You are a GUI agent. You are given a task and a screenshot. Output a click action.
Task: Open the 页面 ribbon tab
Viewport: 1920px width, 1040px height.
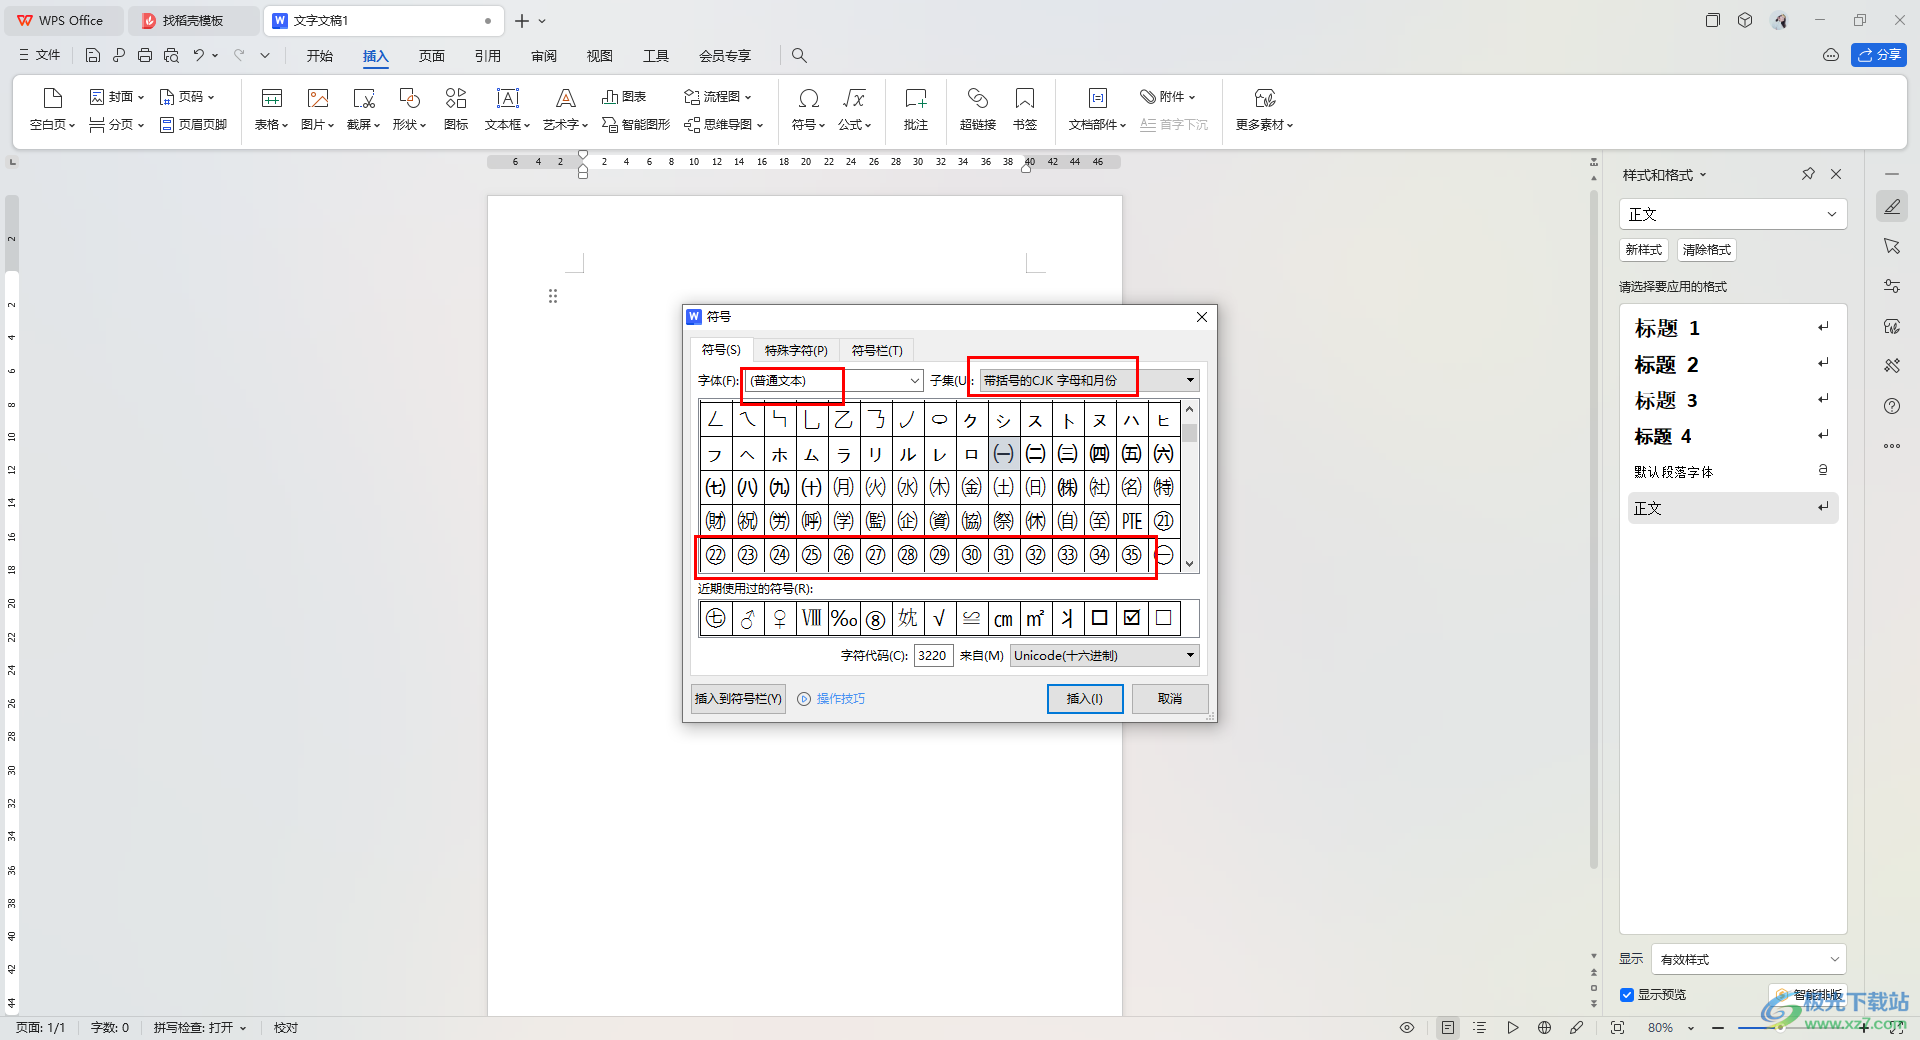(x=432, y=56)
